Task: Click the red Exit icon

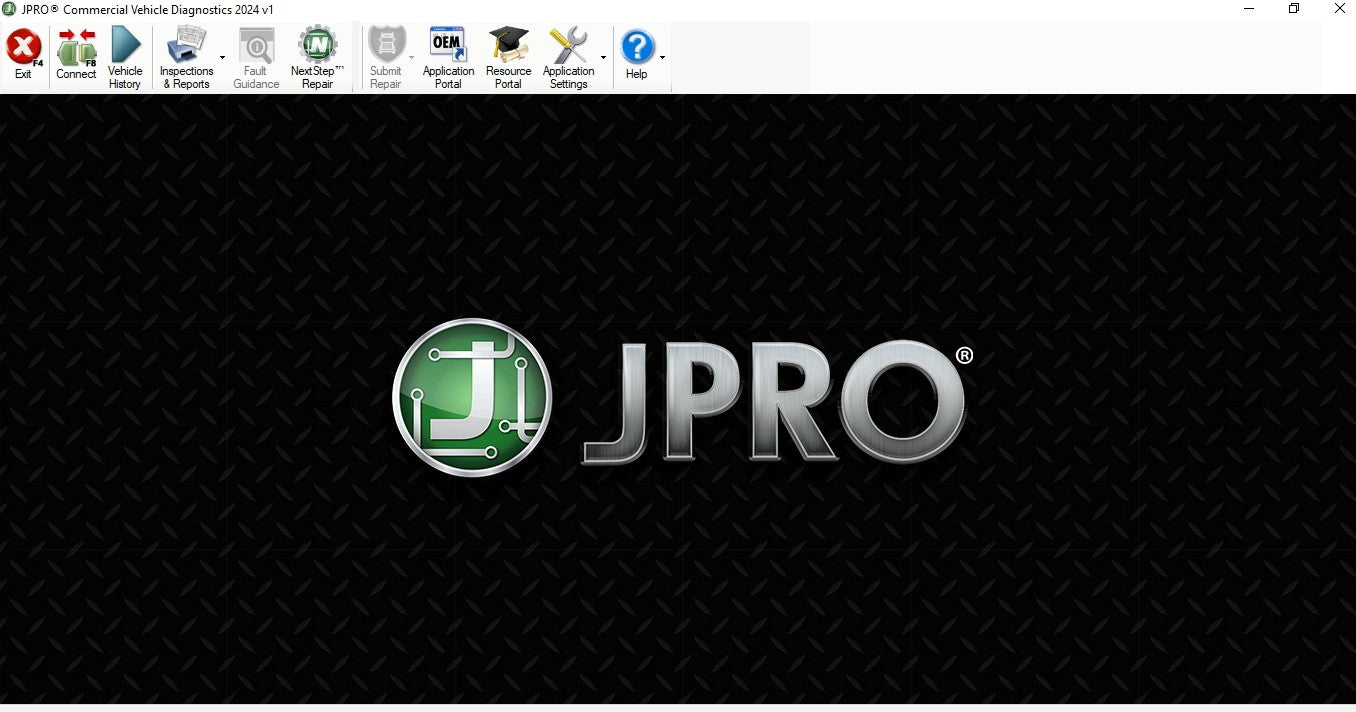Action: 23,47
